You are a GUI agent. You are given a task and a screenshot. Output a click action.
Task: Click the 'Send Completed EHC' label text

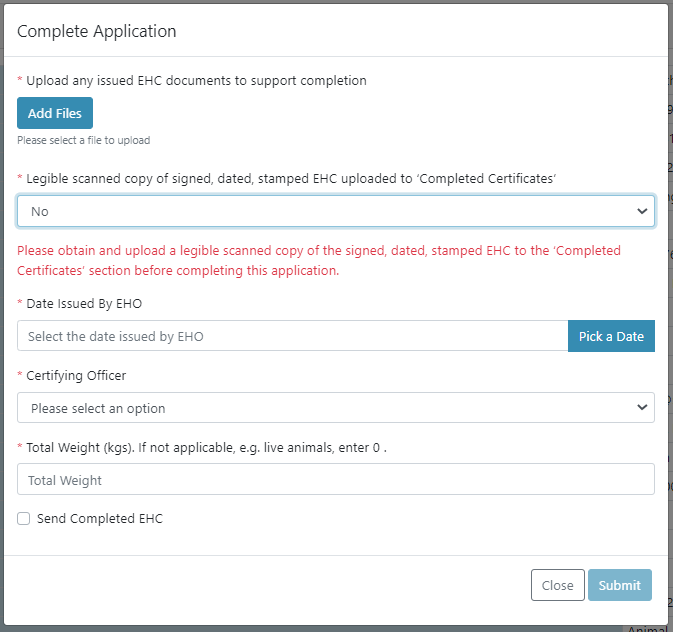tap(100, 519)
